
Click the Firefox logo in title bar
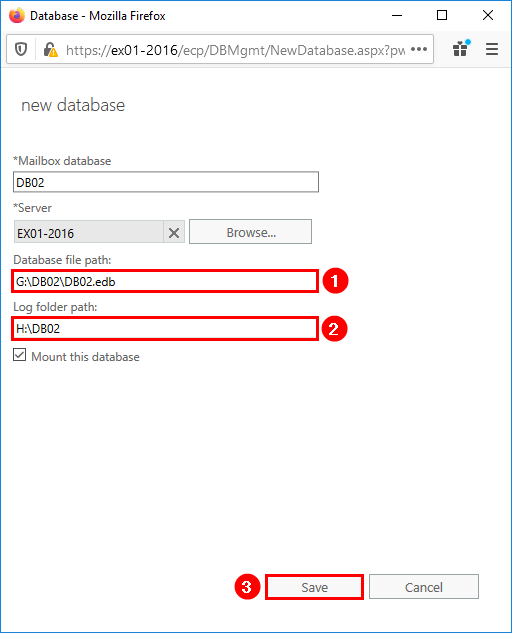[17, 16]
